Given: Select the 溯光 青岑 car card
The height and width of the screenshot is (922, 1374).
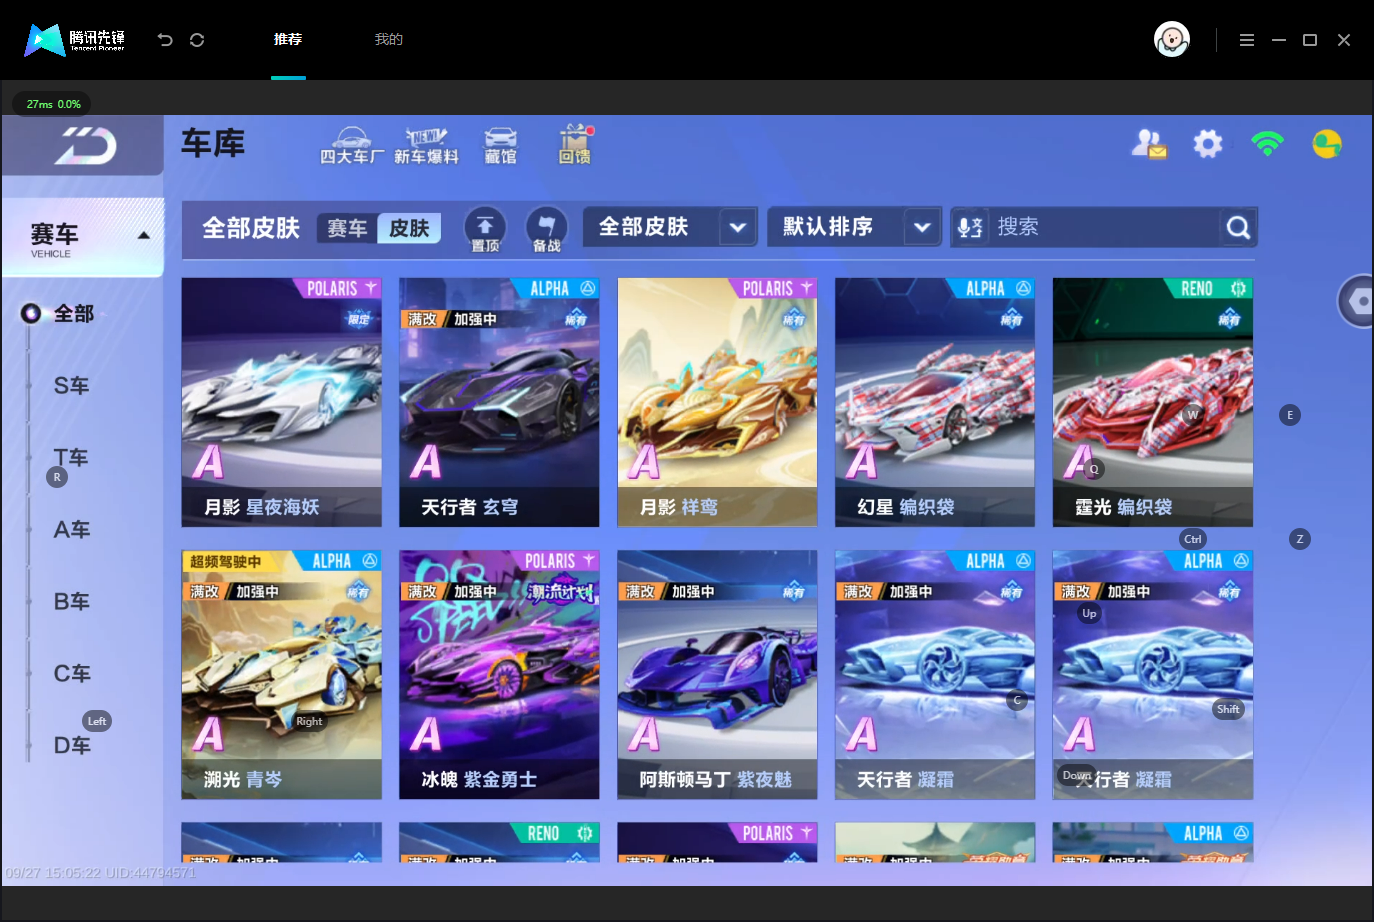Looking at the screenshot, I should (x=282, y=675).
